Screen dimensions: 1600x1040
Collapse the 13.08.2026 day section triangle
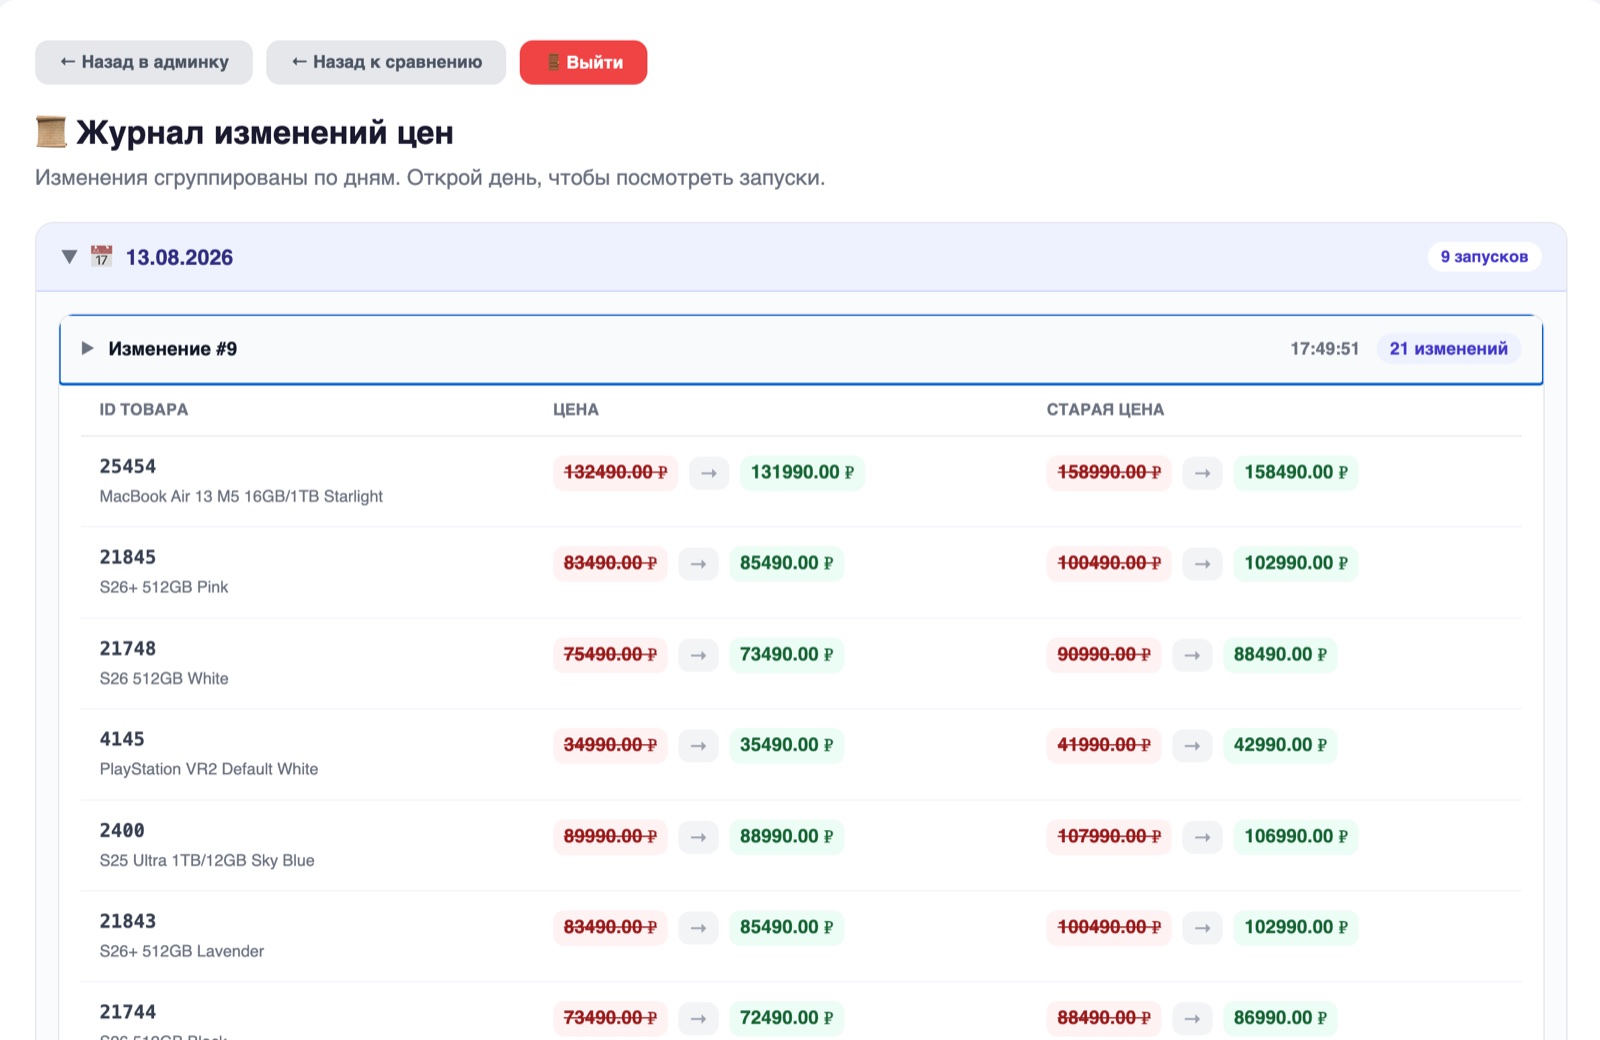point(69,257)
